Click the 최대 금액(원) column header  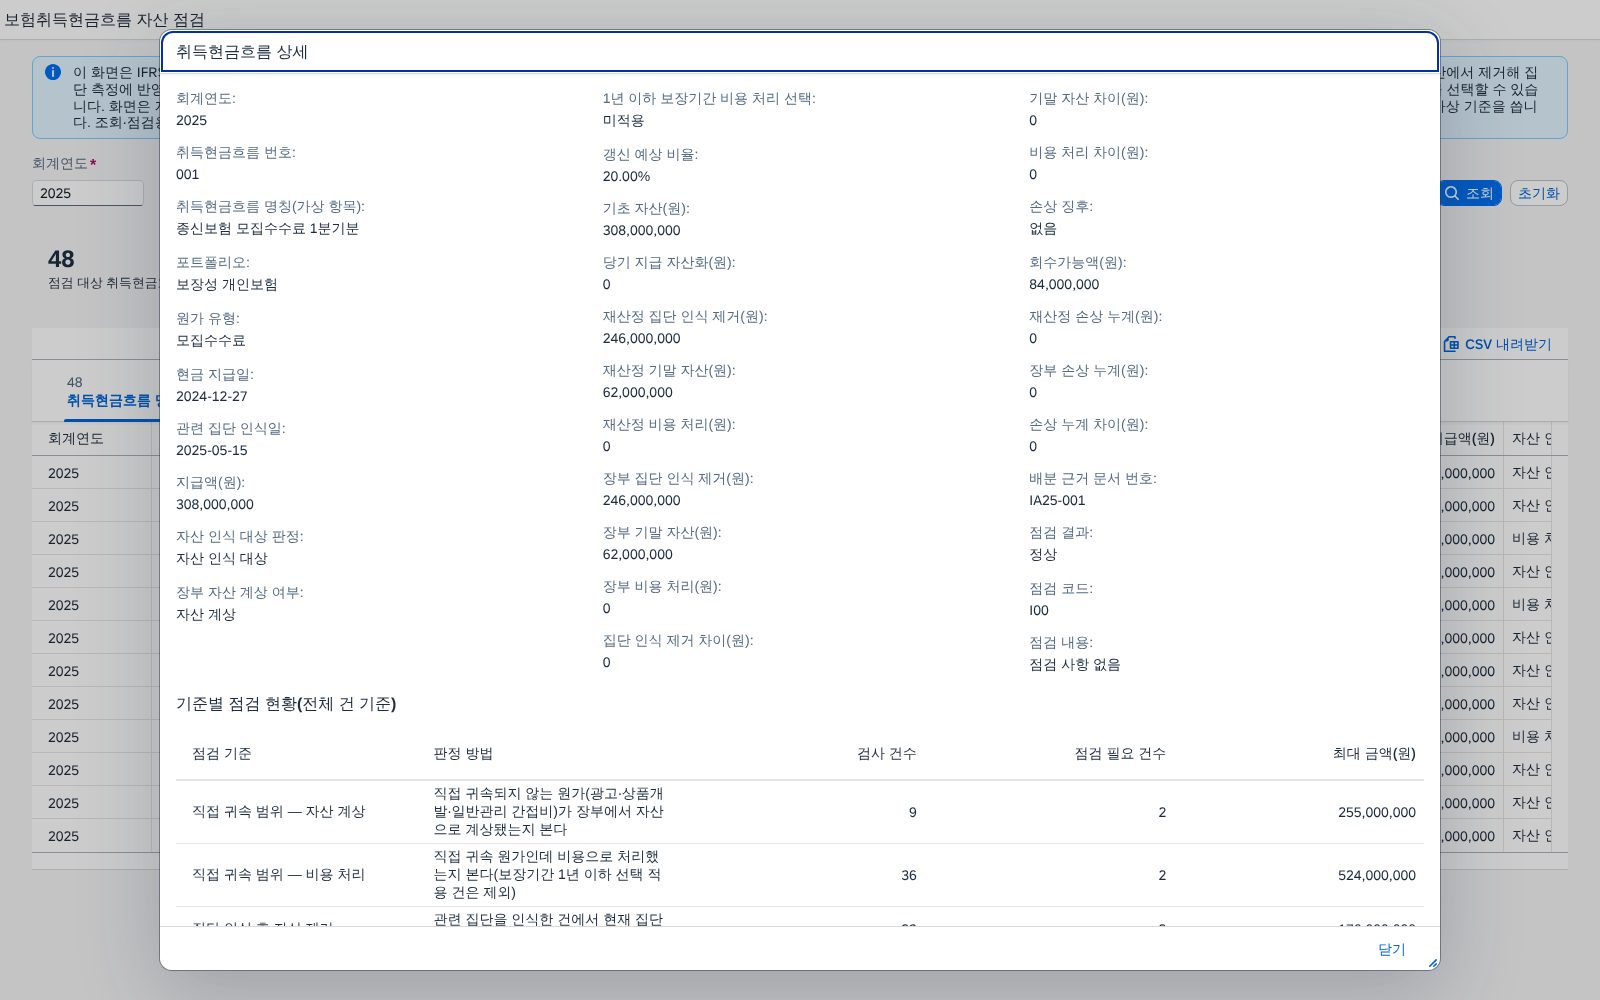1374,753
